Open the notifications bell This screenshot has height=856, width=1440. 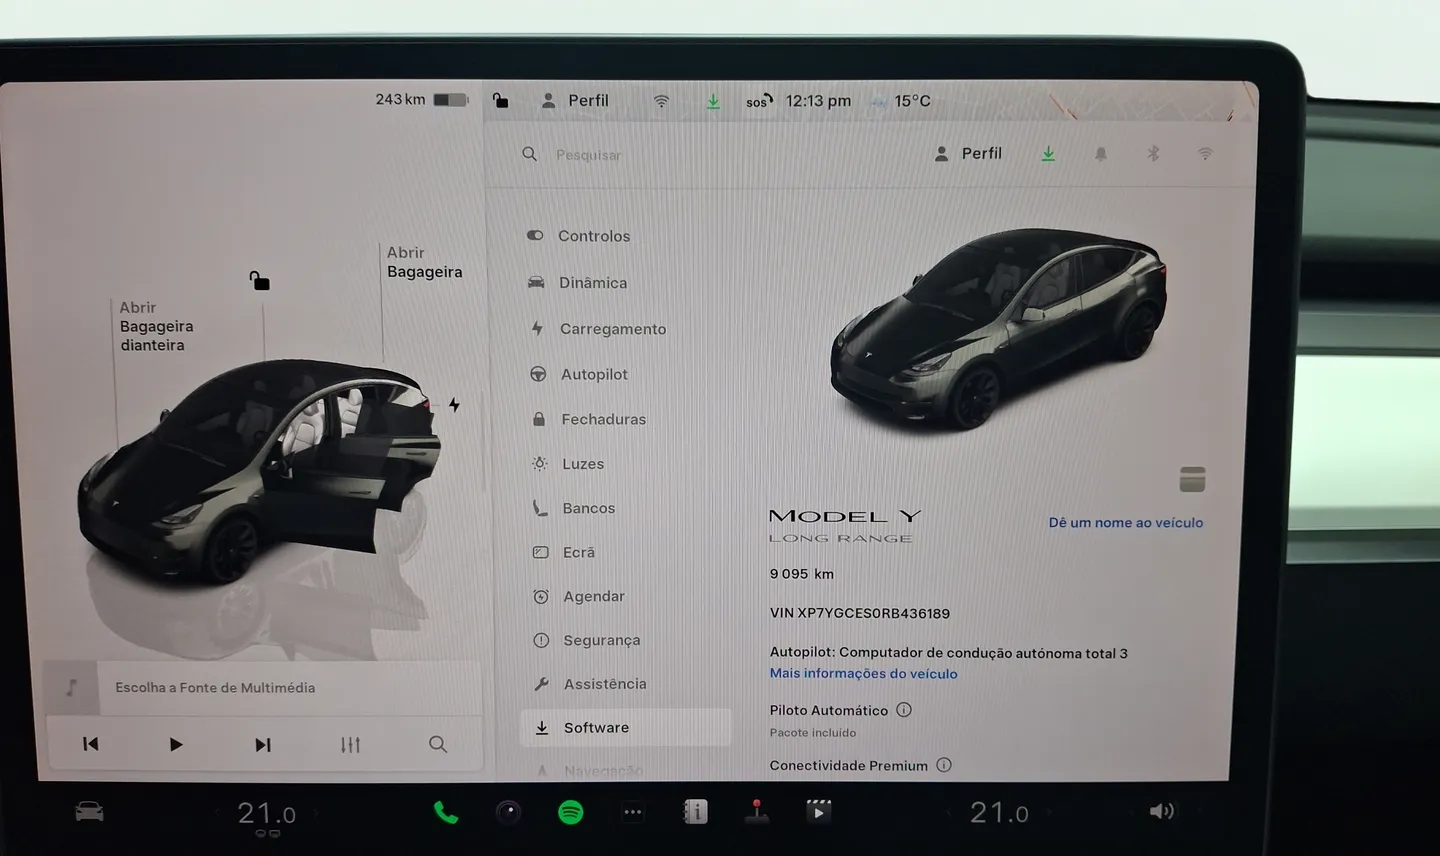(x=1101, y=154)
